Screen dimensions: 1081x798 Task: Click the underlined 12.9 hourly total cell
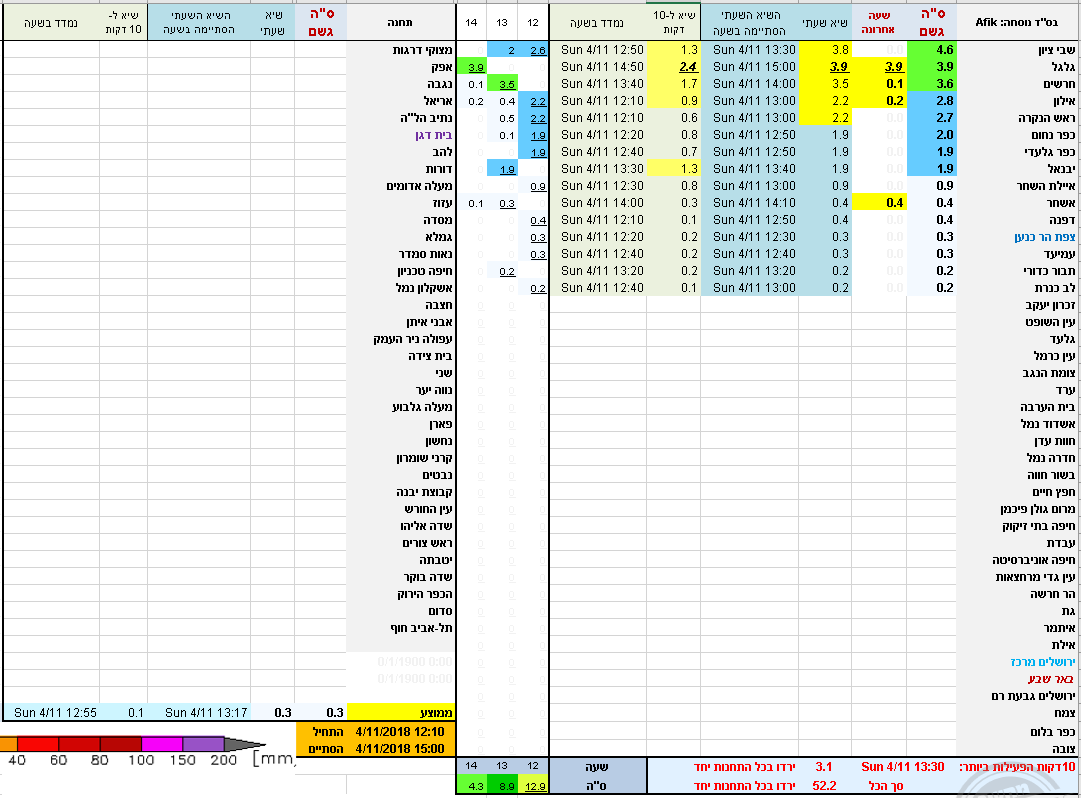535,787
